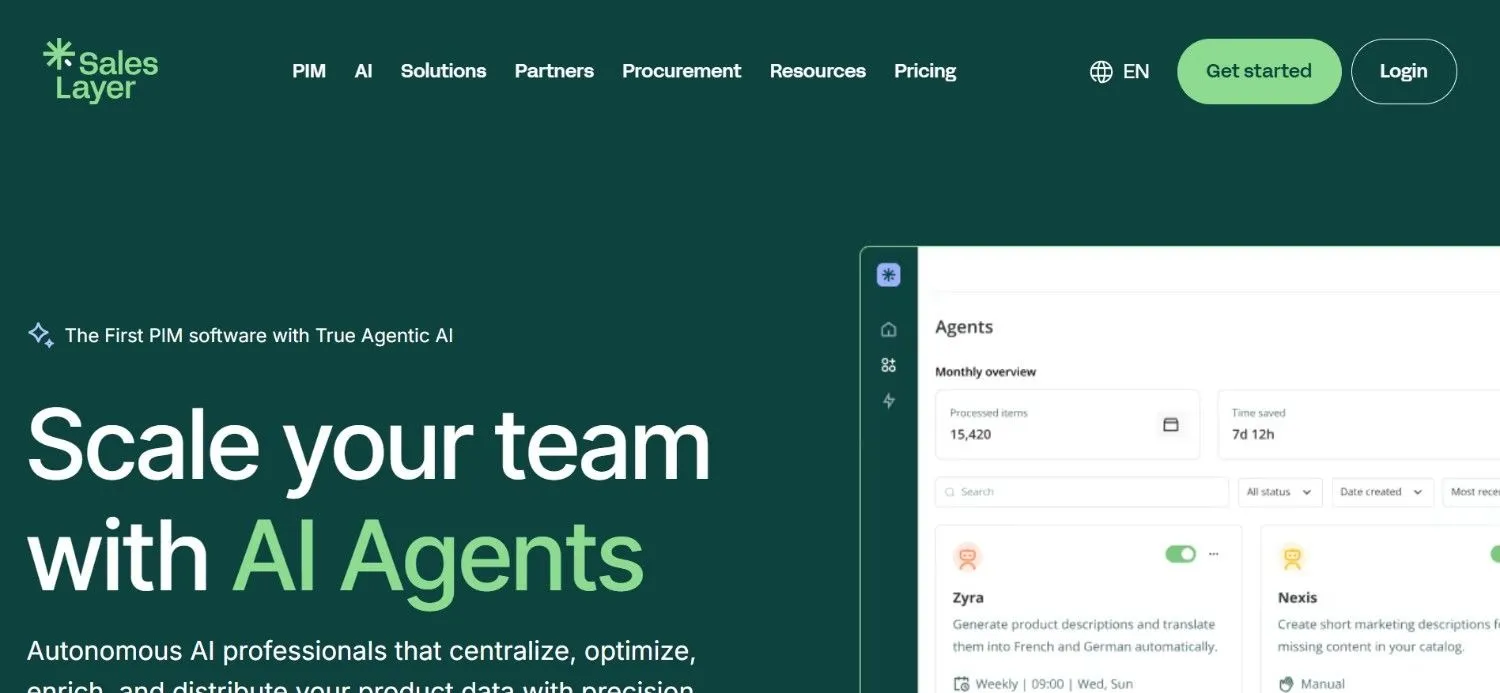Click 'The First PIM software with True Agentic AI'
This screenshot has height=693, width=1500.
point(259,335)
